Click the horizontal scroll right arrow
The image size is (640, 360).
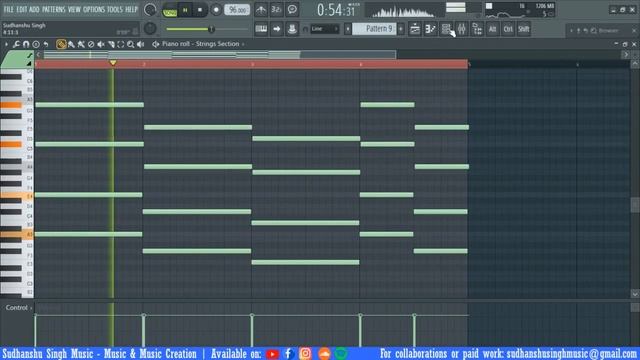626,55
